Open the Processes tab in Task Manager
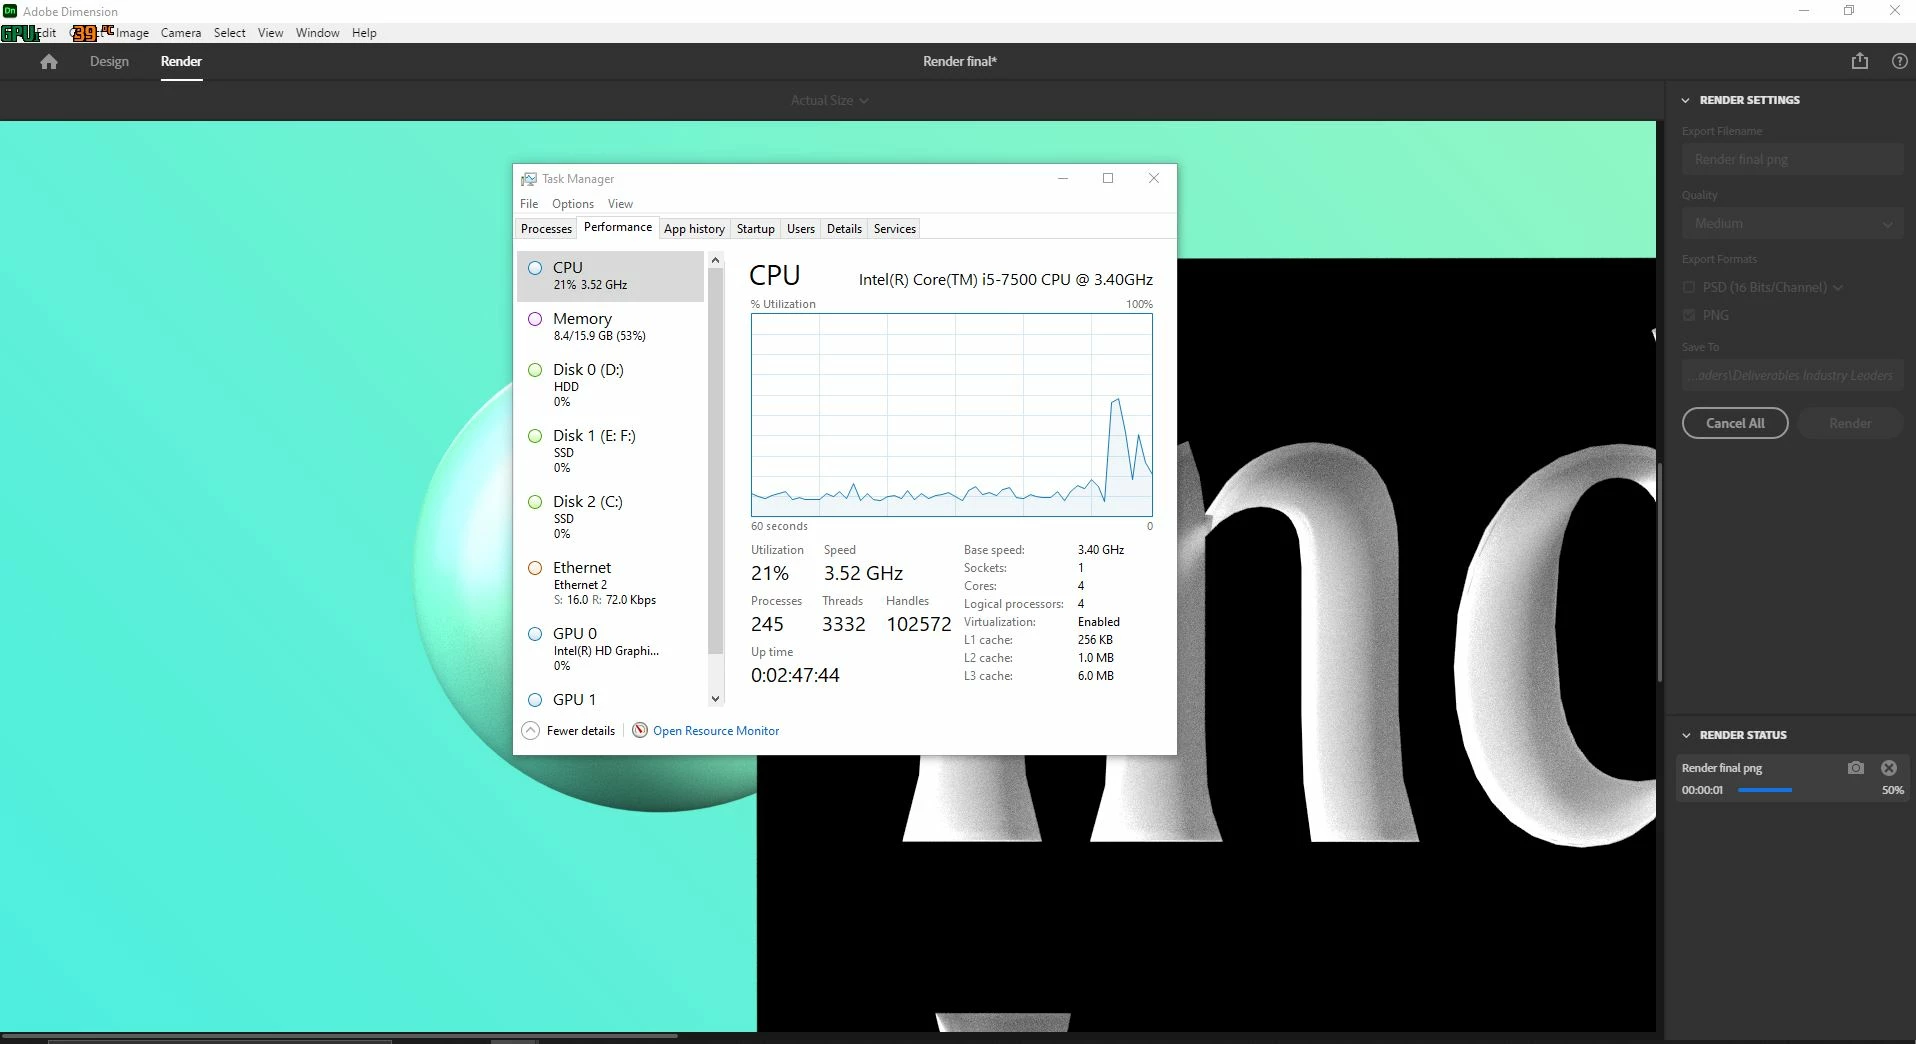Screen dimensions: 1916x1044 click(546, 229)
